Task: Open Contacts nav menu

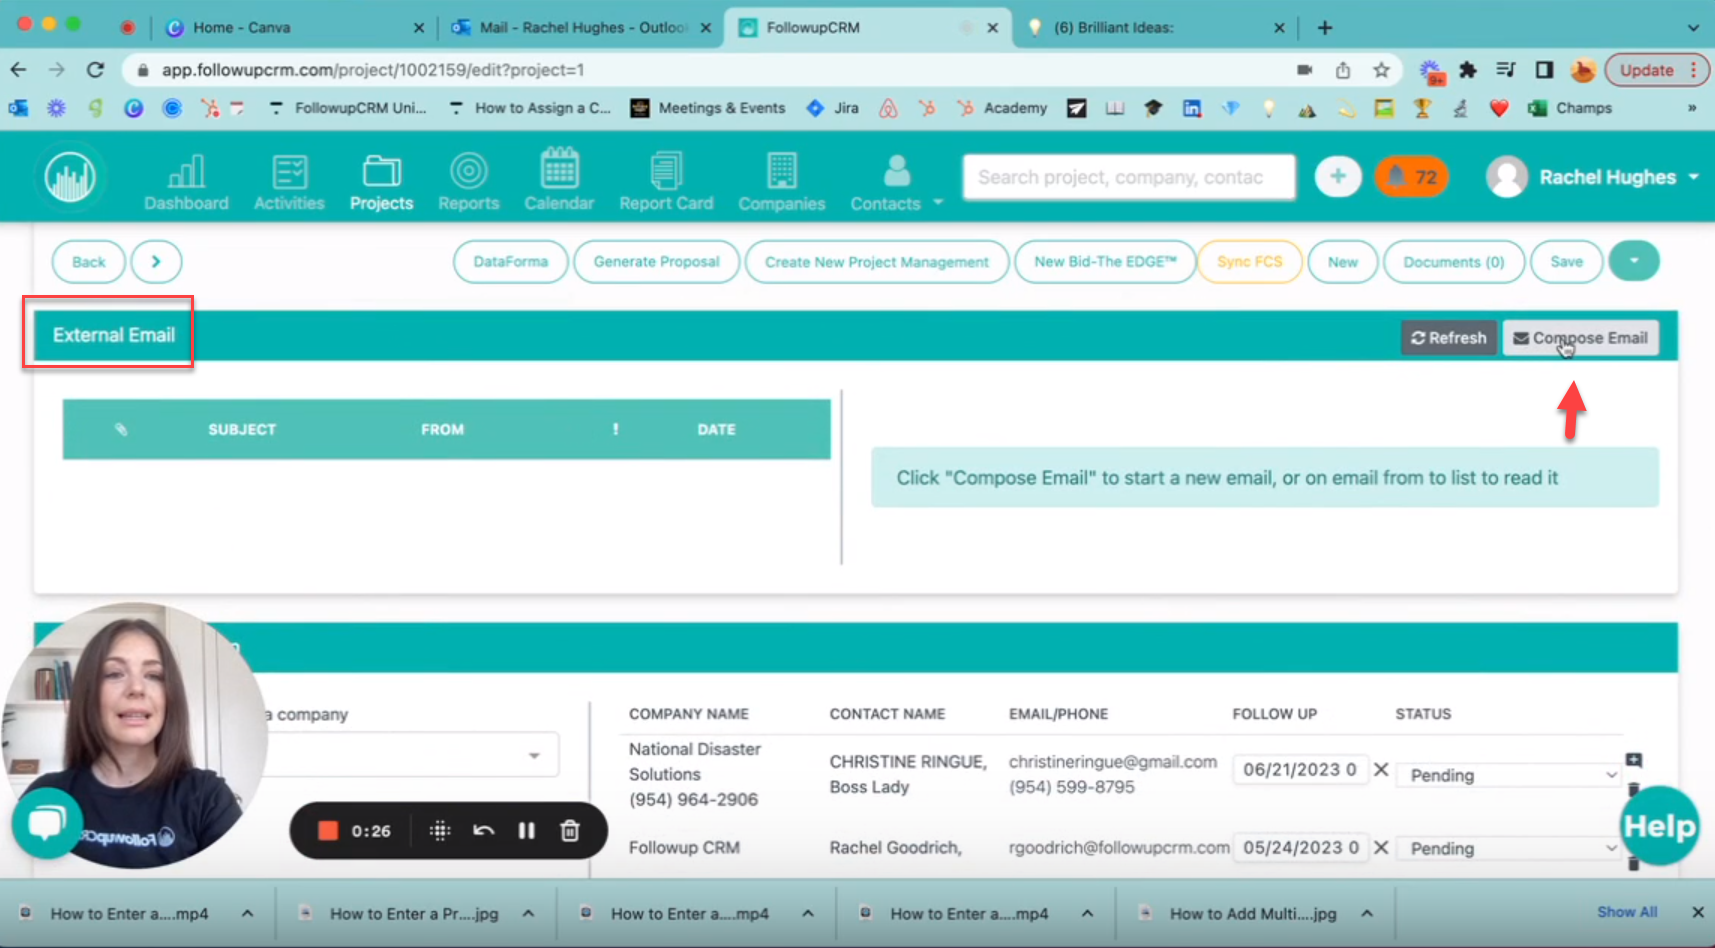Action: pos(896,181)
